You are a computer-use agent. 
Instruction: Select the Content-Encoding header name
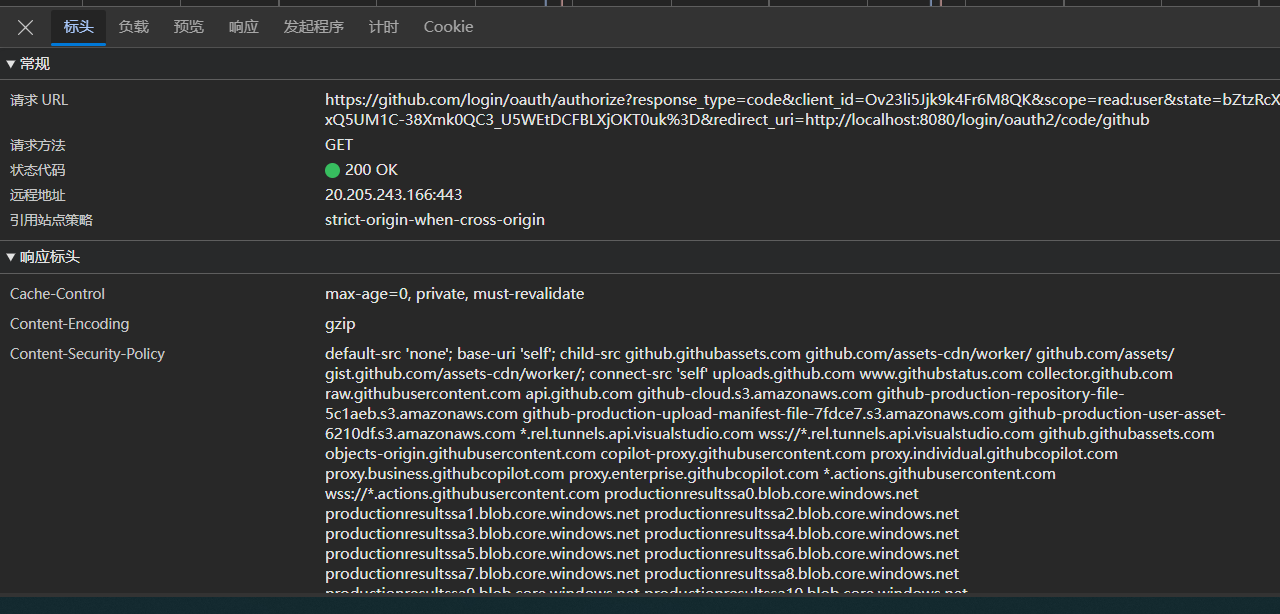click(x=69, y=324)
